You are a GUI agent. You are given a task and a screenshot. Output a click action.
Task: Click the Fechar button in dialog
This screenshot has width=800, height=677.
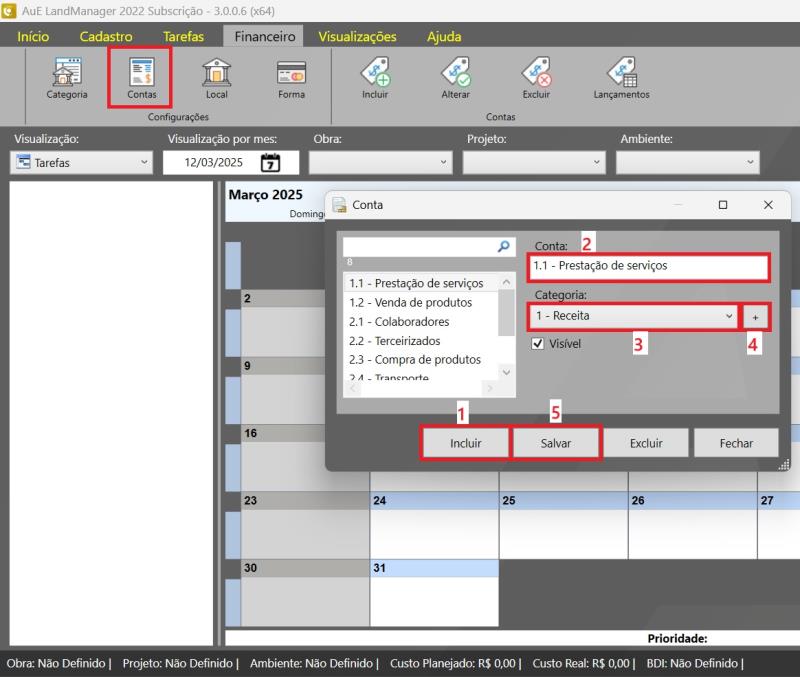tap(735, 443)
